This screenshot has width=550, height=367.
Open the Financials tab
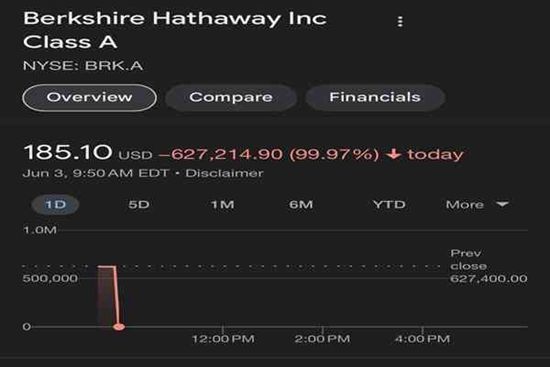point(375,97)
